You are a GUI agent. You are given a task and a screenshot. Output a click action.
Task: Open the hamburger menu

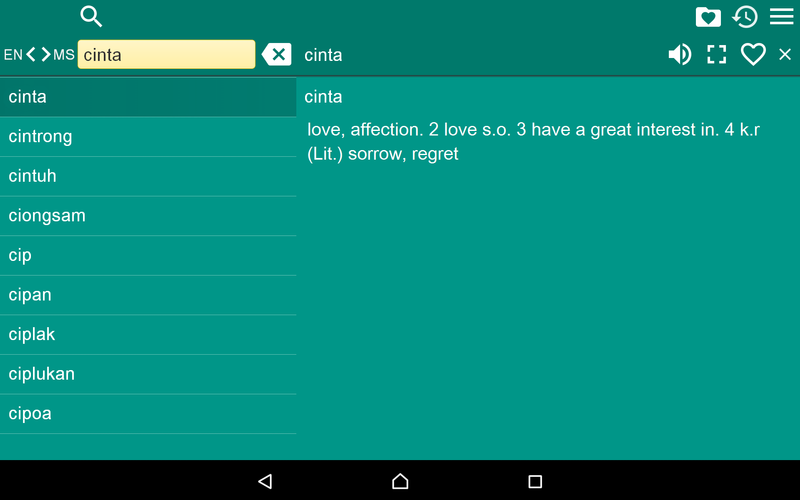coord(782,16)
